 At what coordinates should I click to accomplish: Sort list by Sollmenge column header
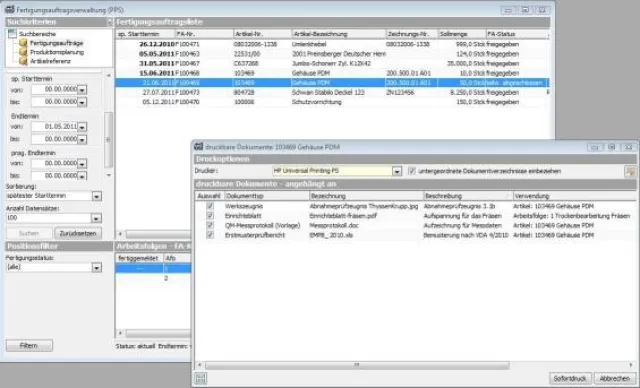coord(462,34)
